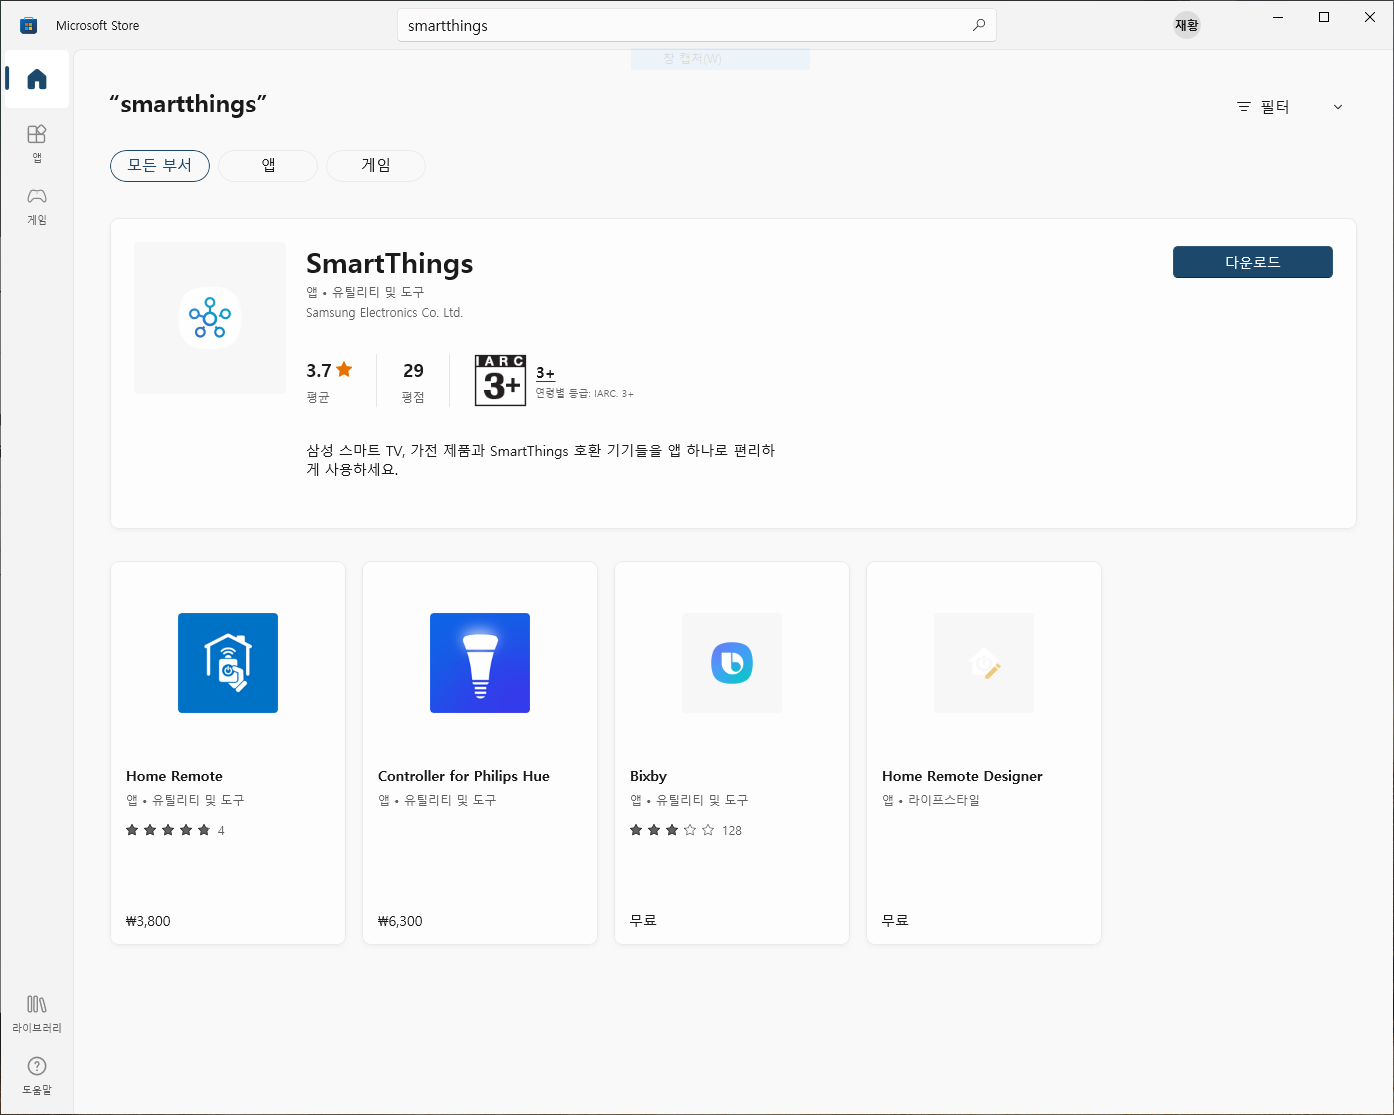Click the Bixby title

coord(648,776)
